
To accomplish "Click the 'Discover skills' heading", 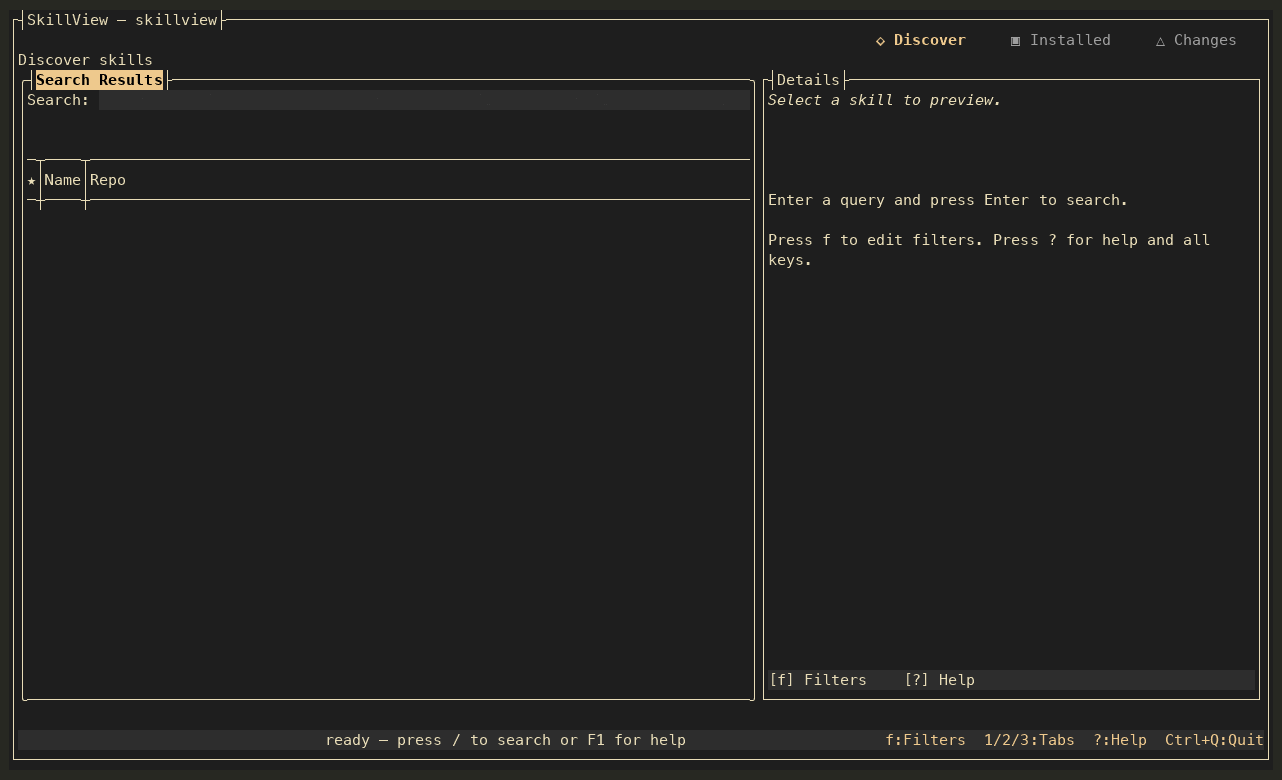I will click(x=85, y=60).
